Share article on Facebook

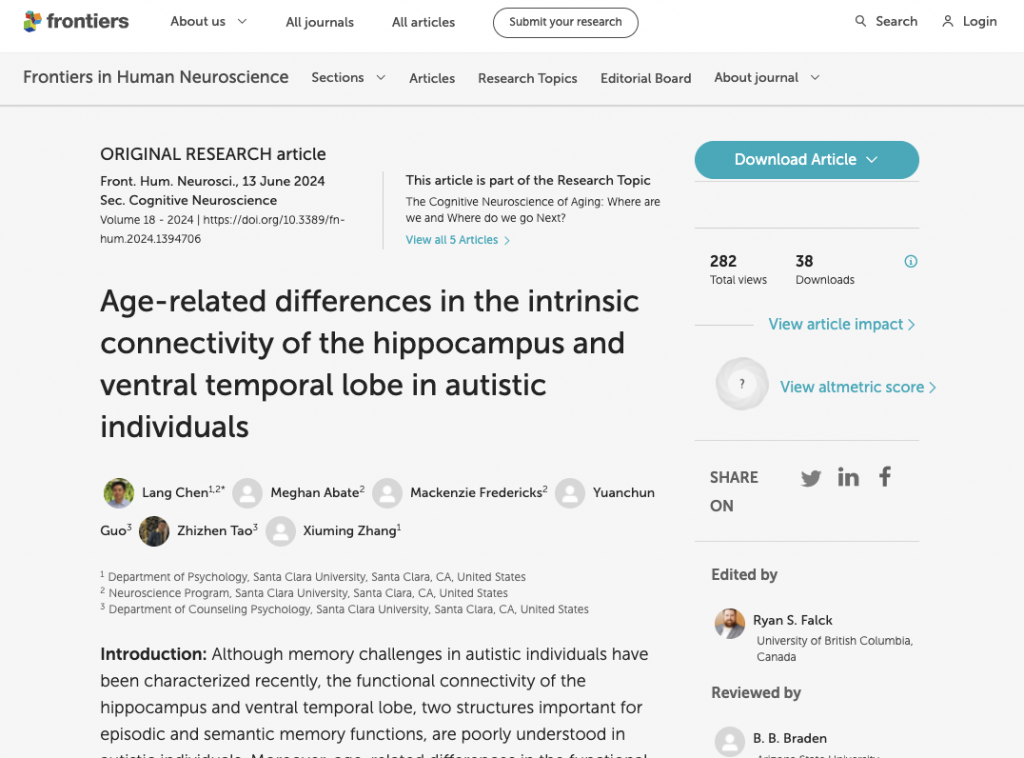click(885, 477)
